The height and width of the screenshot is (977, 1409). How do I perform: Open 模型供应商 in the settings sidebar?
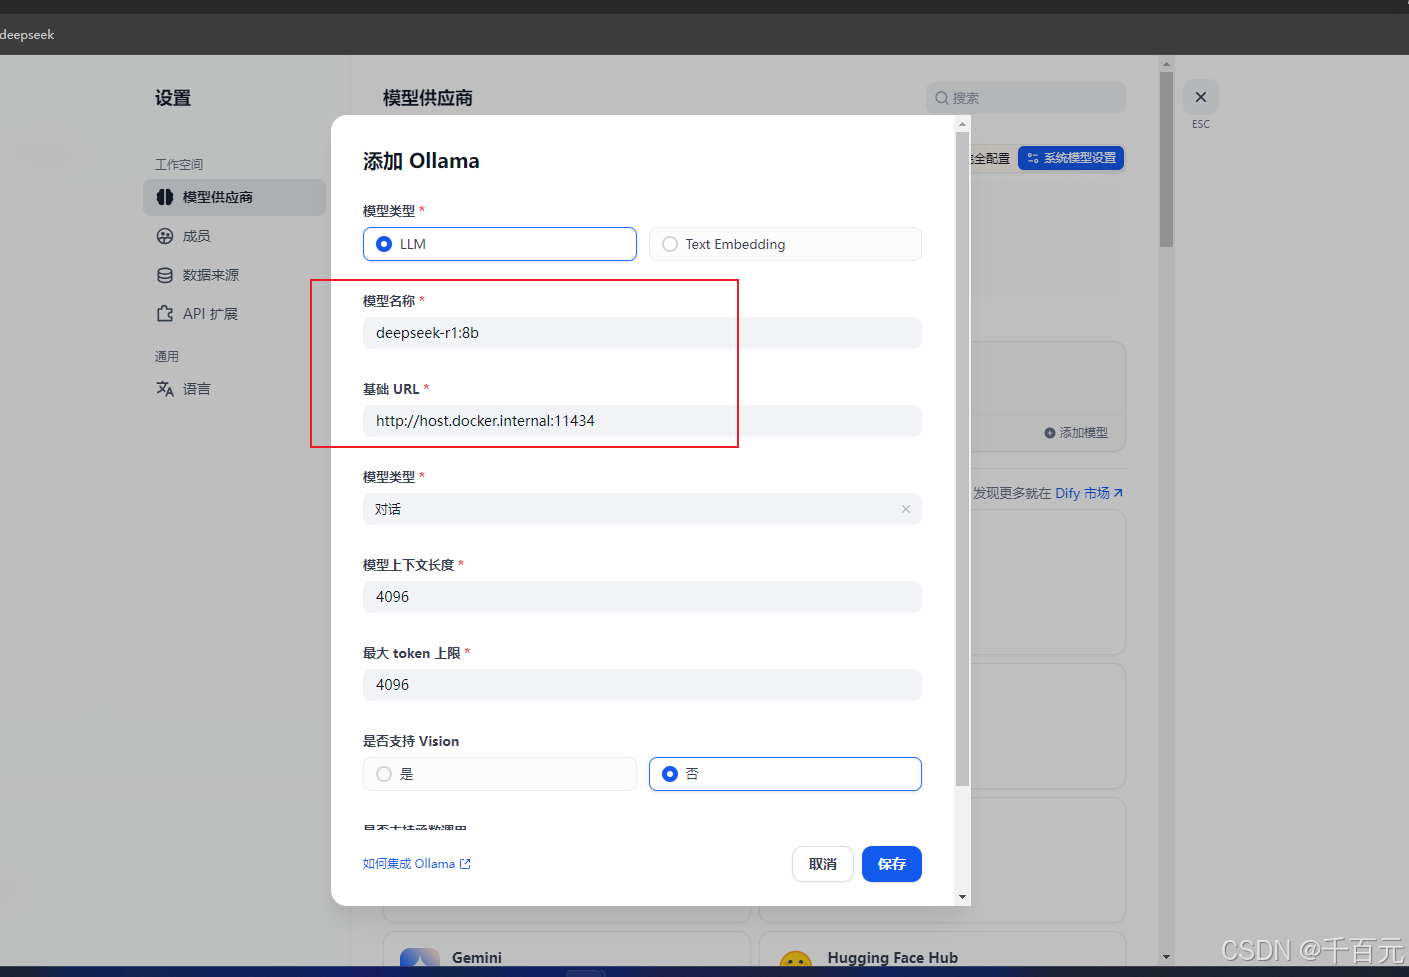(234, 197)
